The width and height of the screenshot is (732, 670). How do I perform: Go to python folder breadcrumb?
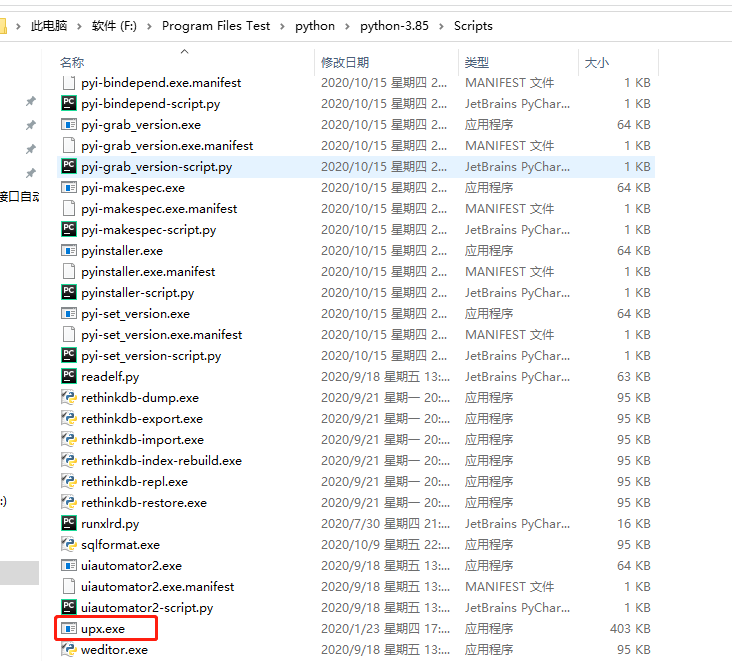pos(315,26)
